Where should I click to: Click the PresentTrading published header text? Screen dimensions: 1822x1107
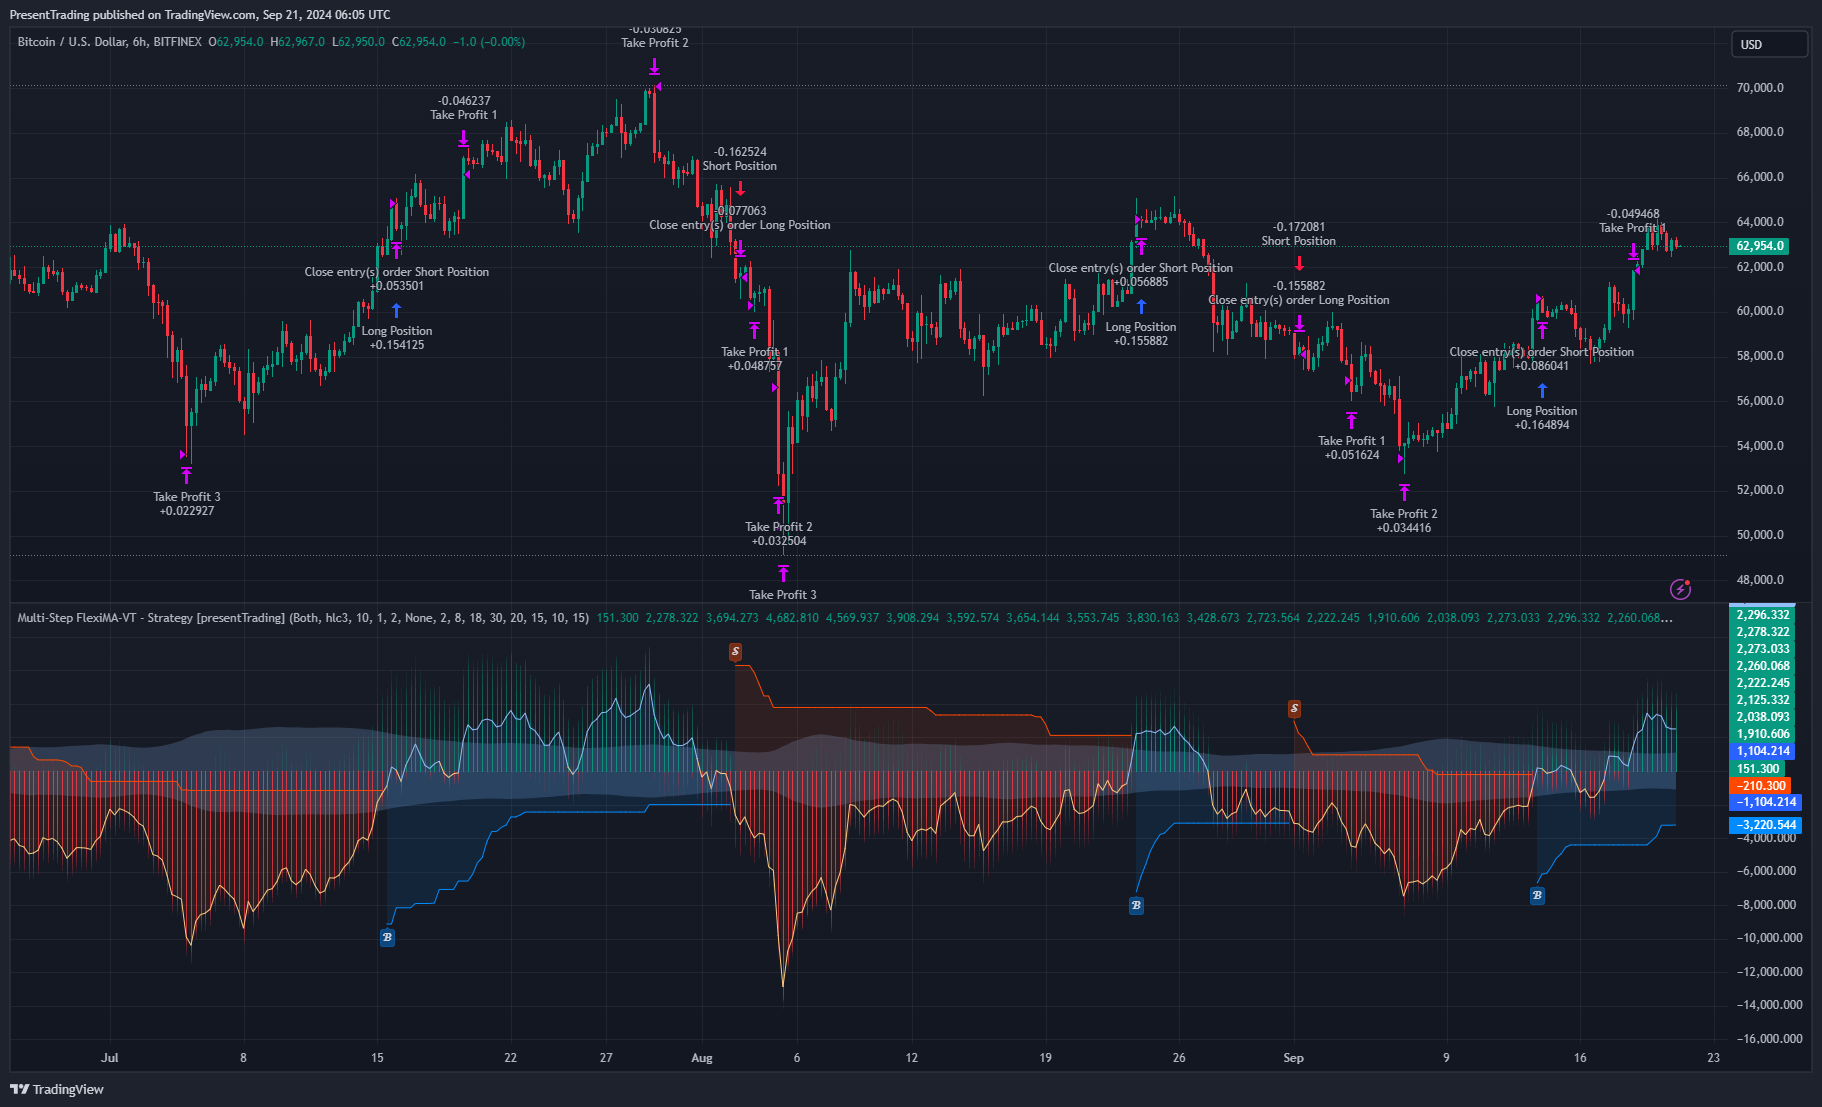click(x=200, y=15)
